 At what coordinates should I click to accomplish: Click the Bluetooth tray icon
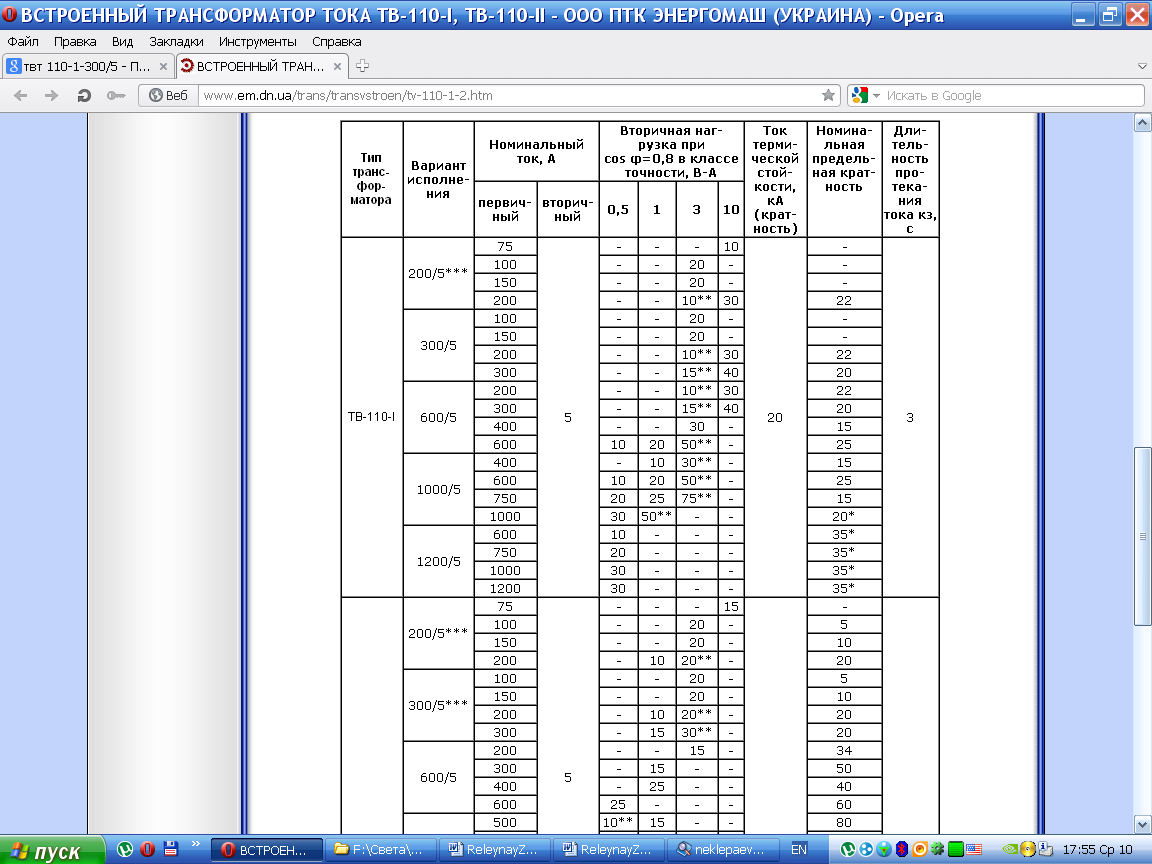click(901, 849)
